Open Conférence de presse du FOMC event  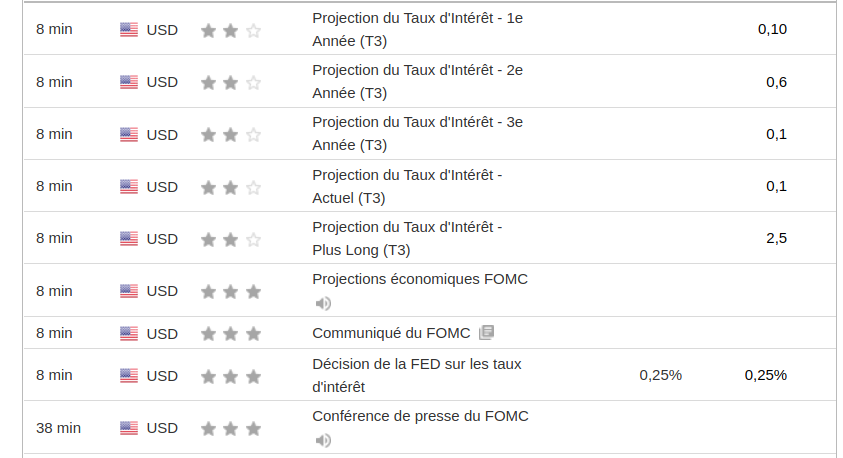[420, 416]
